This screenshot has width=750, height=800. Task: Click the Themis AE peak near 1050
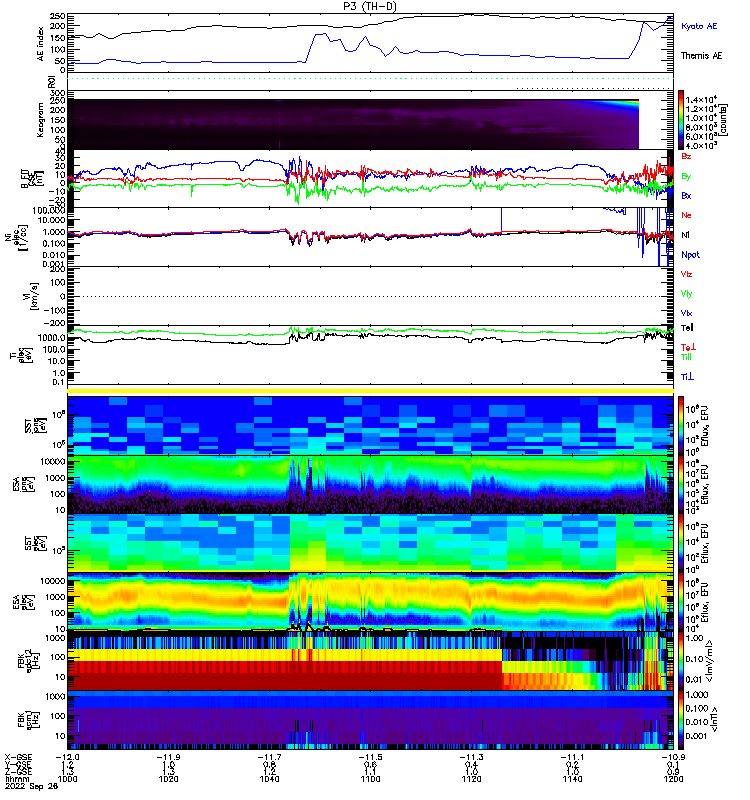(x=320, y=34)
